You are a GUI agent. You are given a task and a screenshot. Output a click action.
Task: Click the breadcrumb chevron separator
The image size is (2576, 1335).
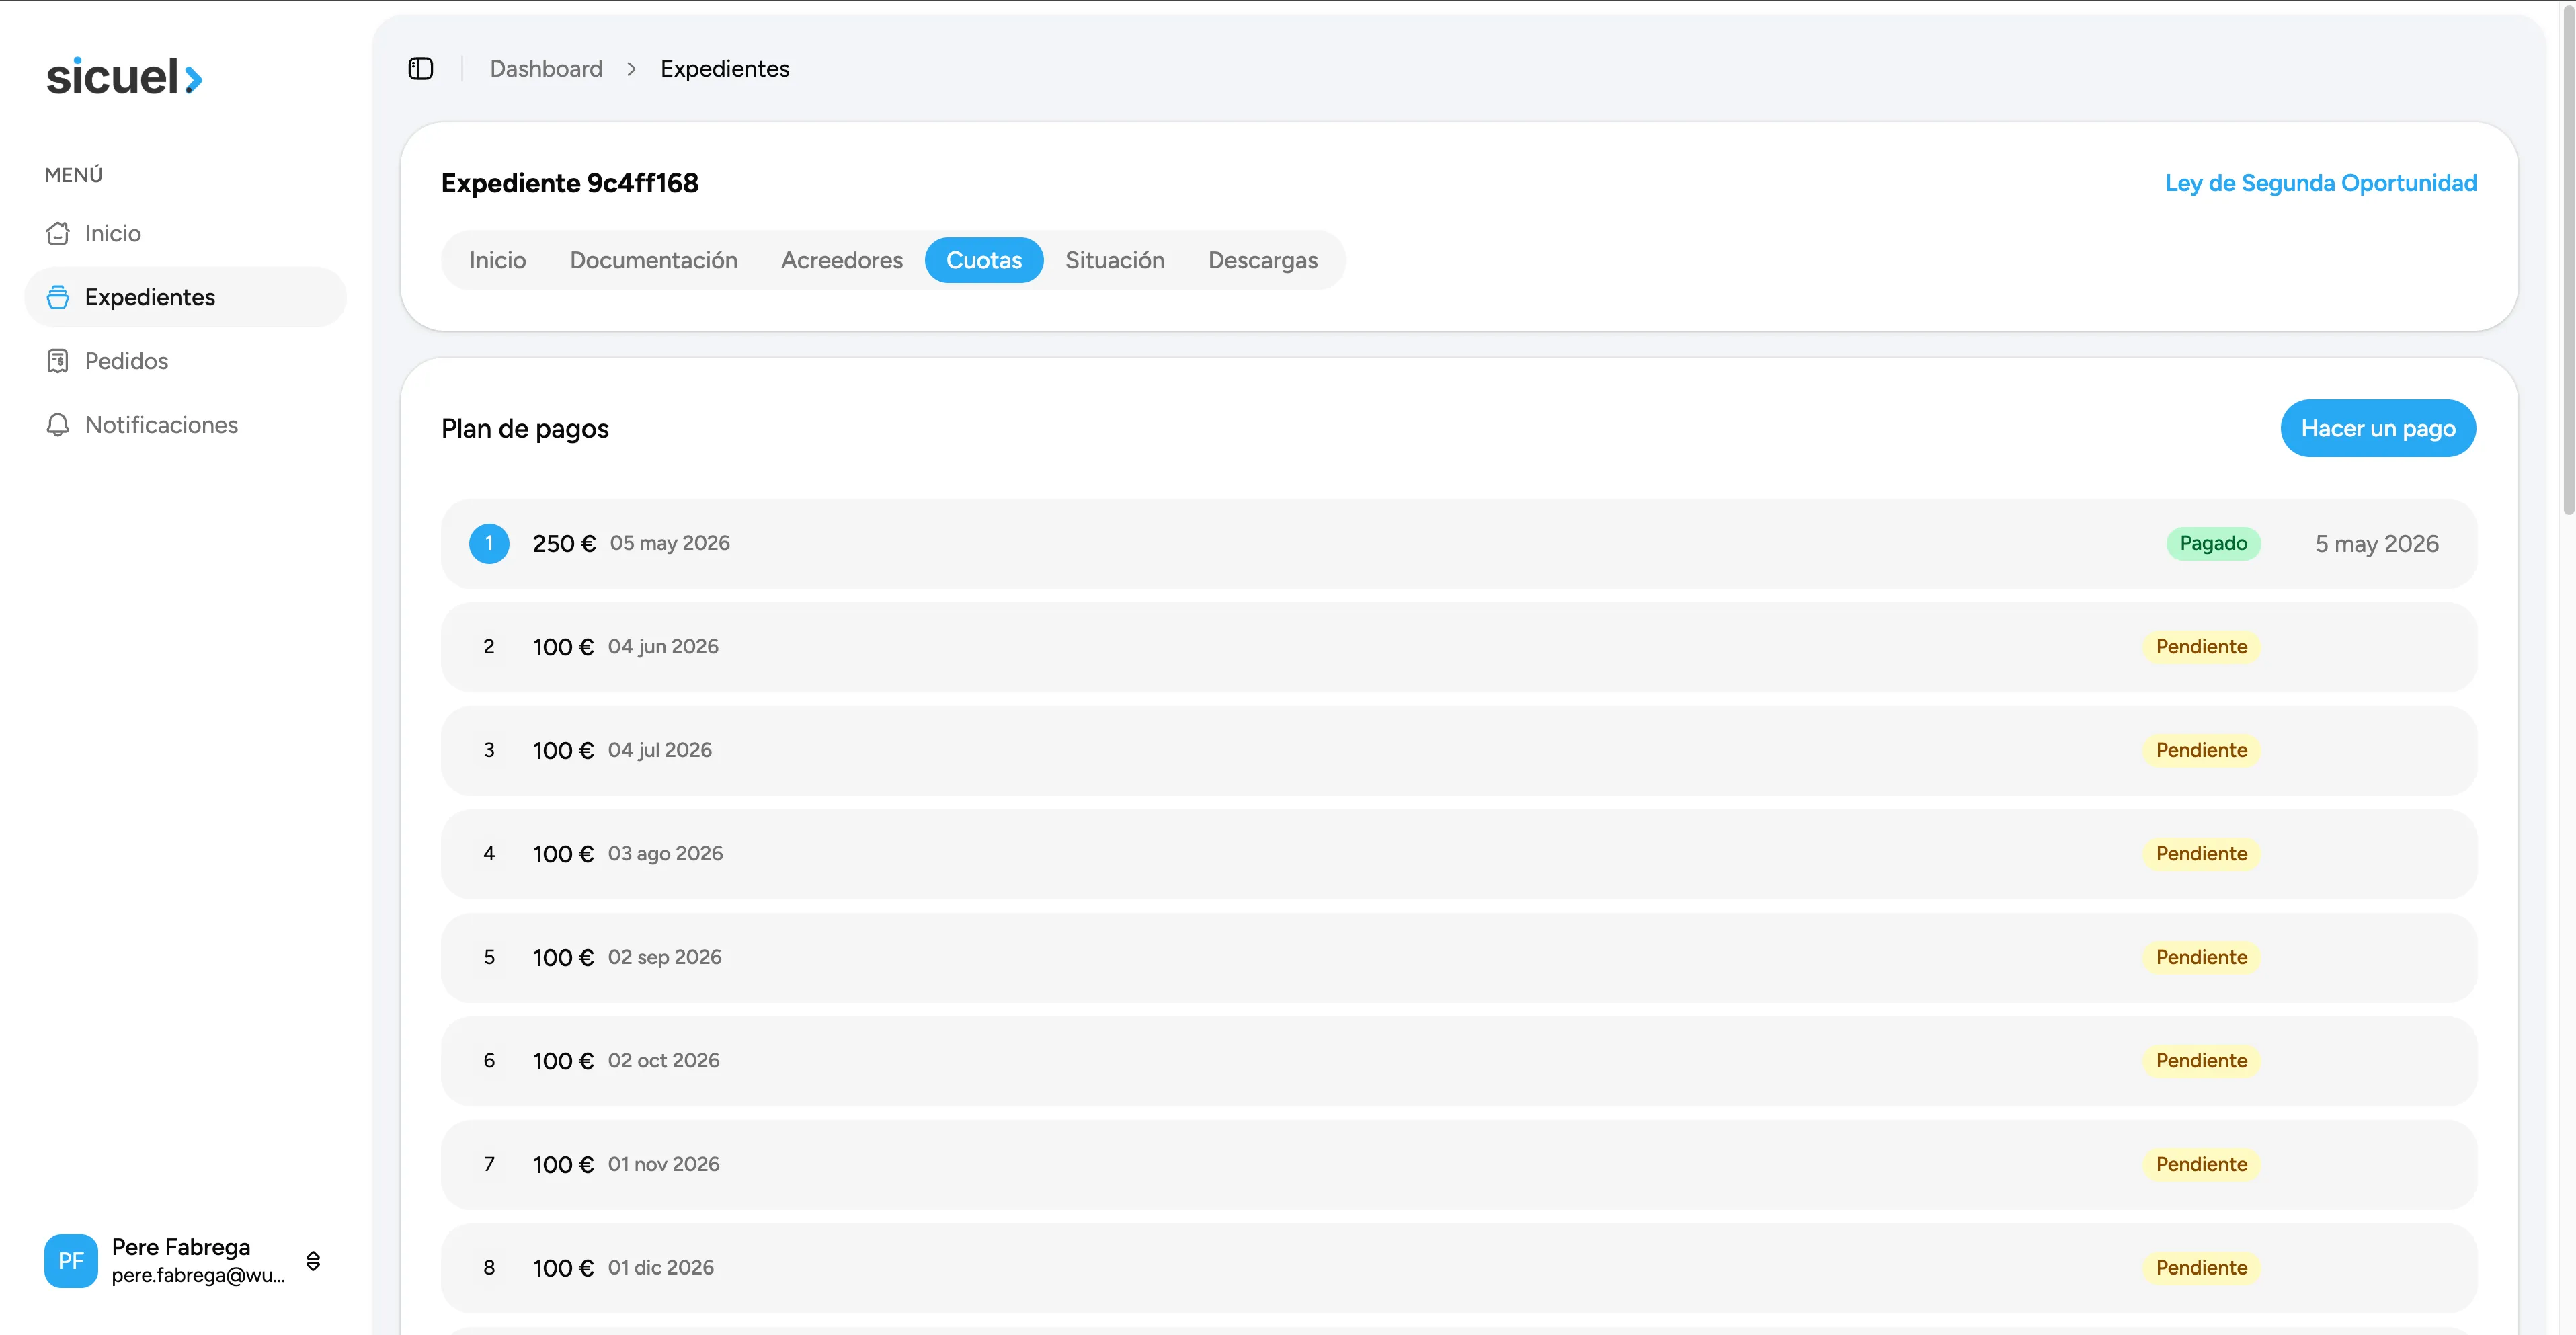click(x=631, y=69)
